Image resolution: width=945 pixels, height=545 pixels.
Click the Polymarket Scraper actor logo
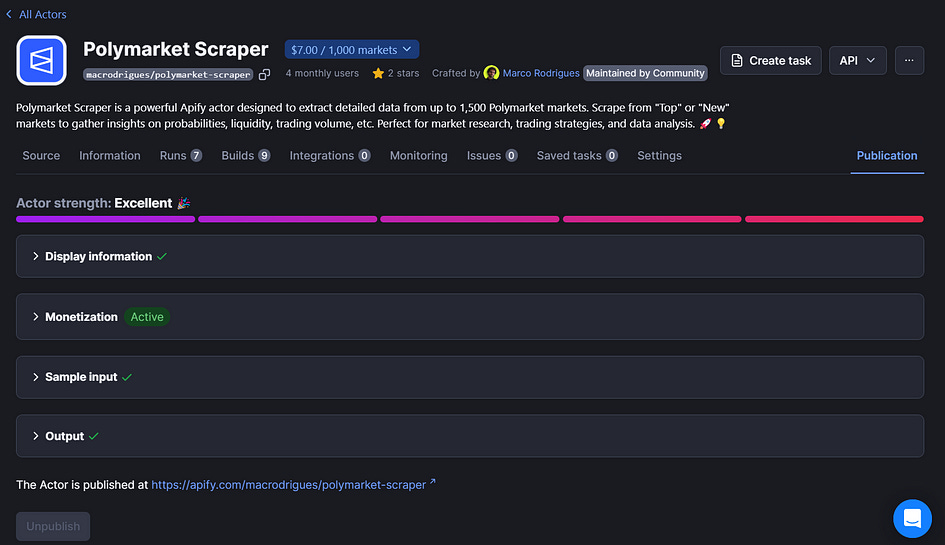point(42,60)
